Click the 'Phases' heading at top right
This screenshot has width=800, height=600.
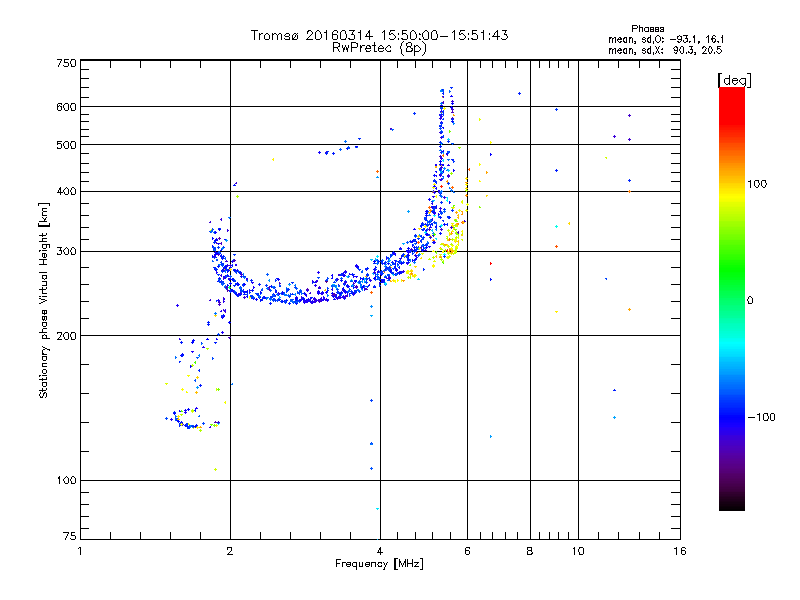[647, 29]
